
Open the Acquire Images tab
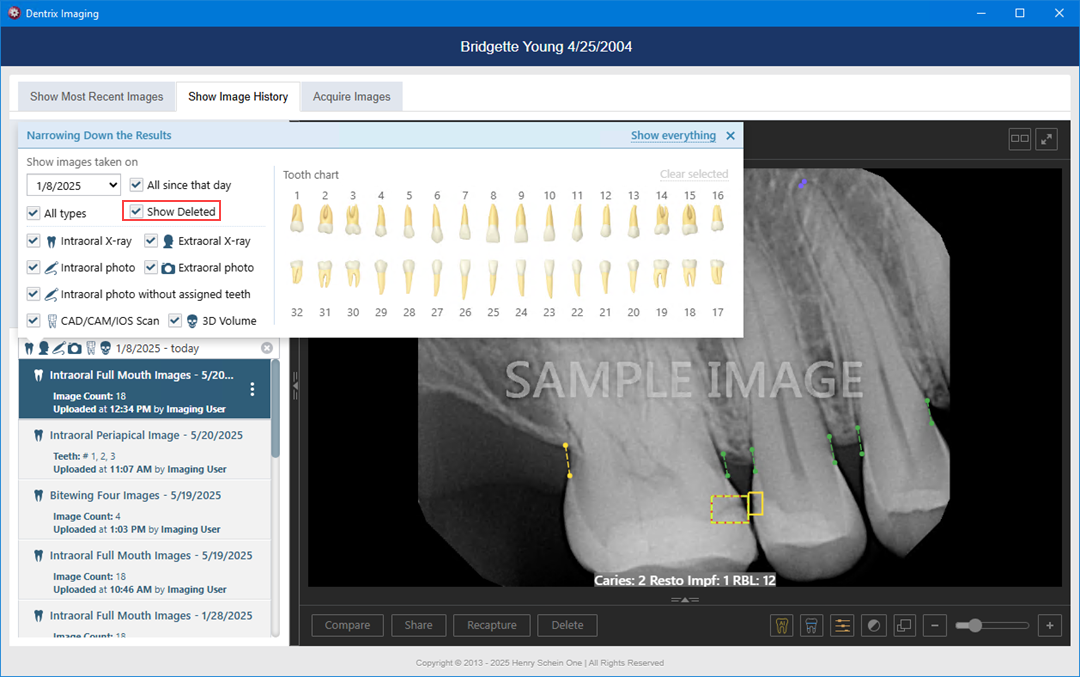click(x=351, y=96)
